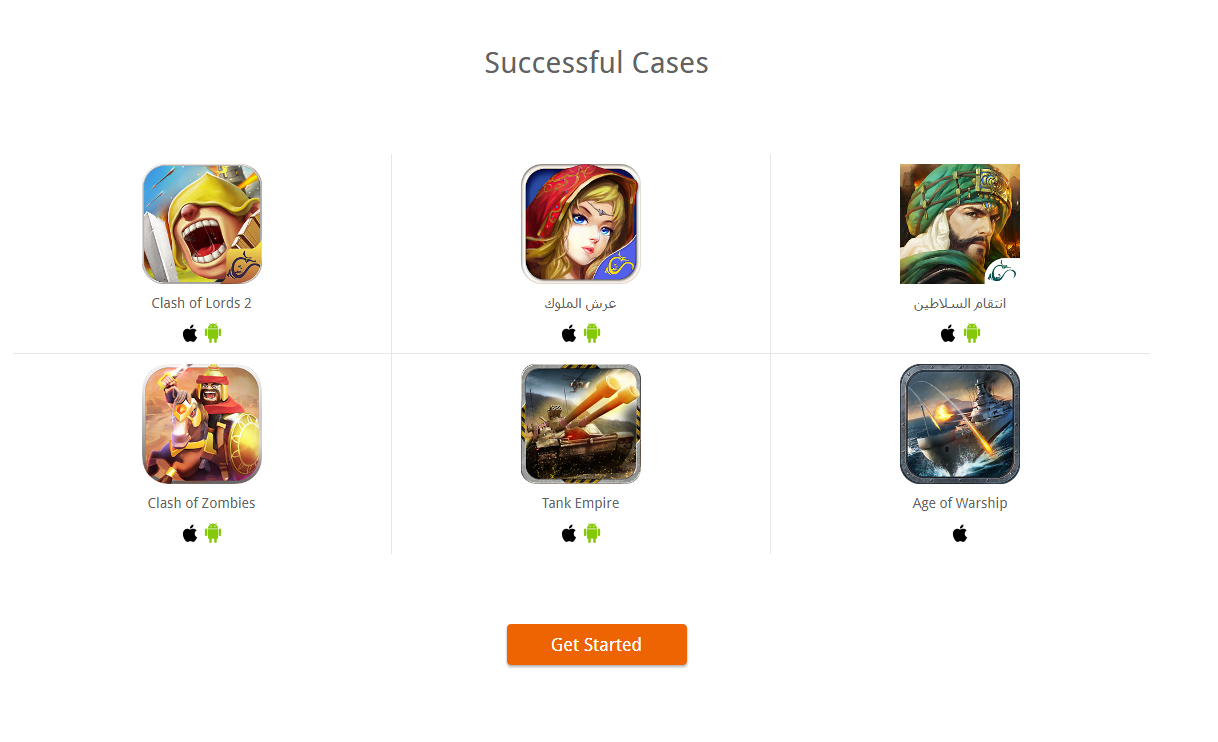
Task: Click the orange Get Started button
Action: [597, 644]
